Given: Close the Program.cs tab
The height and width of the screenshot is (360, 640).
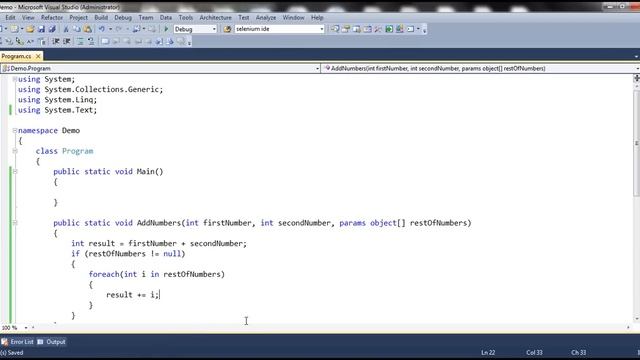Looking at the screenshot, I should coord(38,56).
